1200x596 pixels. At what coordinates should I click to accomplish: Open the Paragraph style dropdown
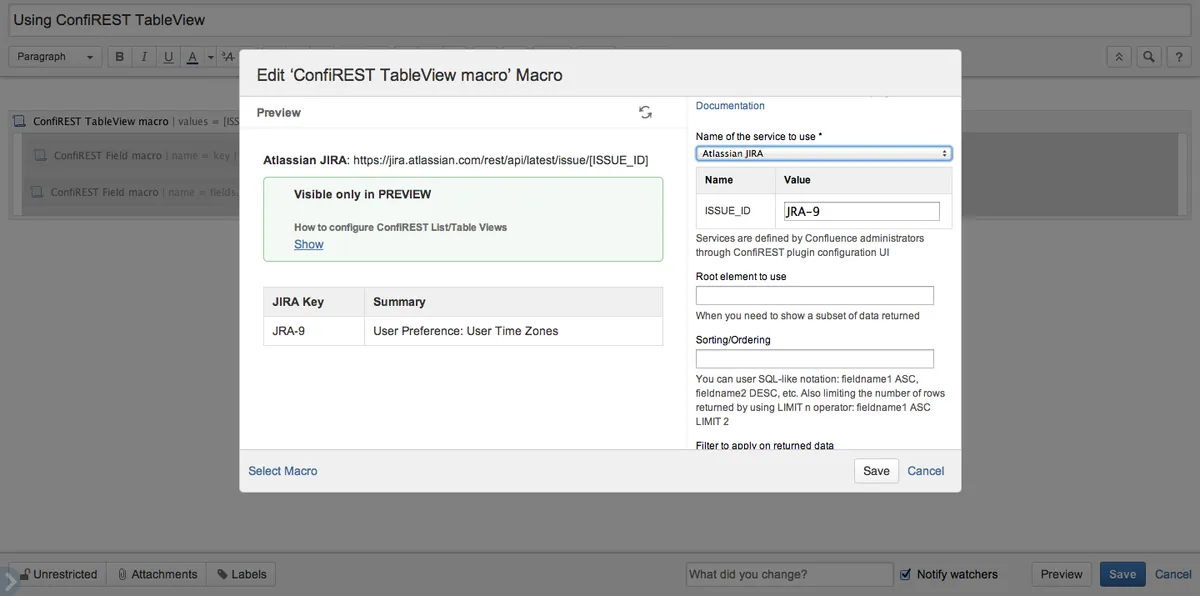point(55,57)
